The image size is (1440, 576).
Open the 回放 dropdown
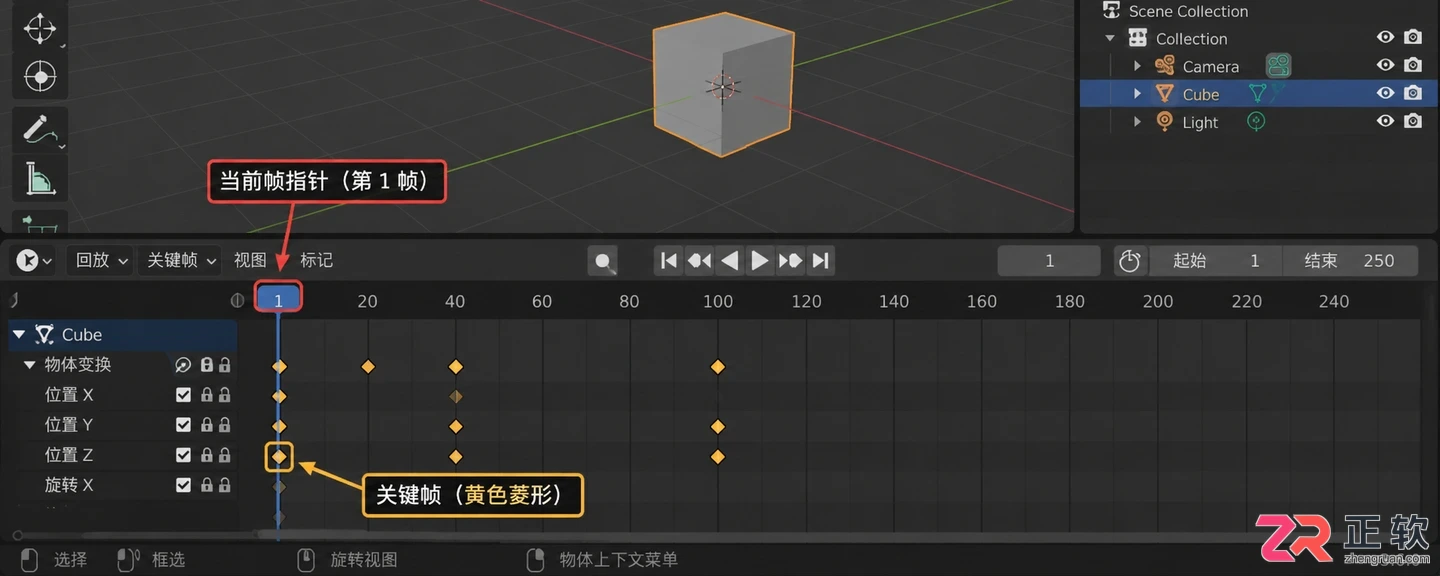102,260
